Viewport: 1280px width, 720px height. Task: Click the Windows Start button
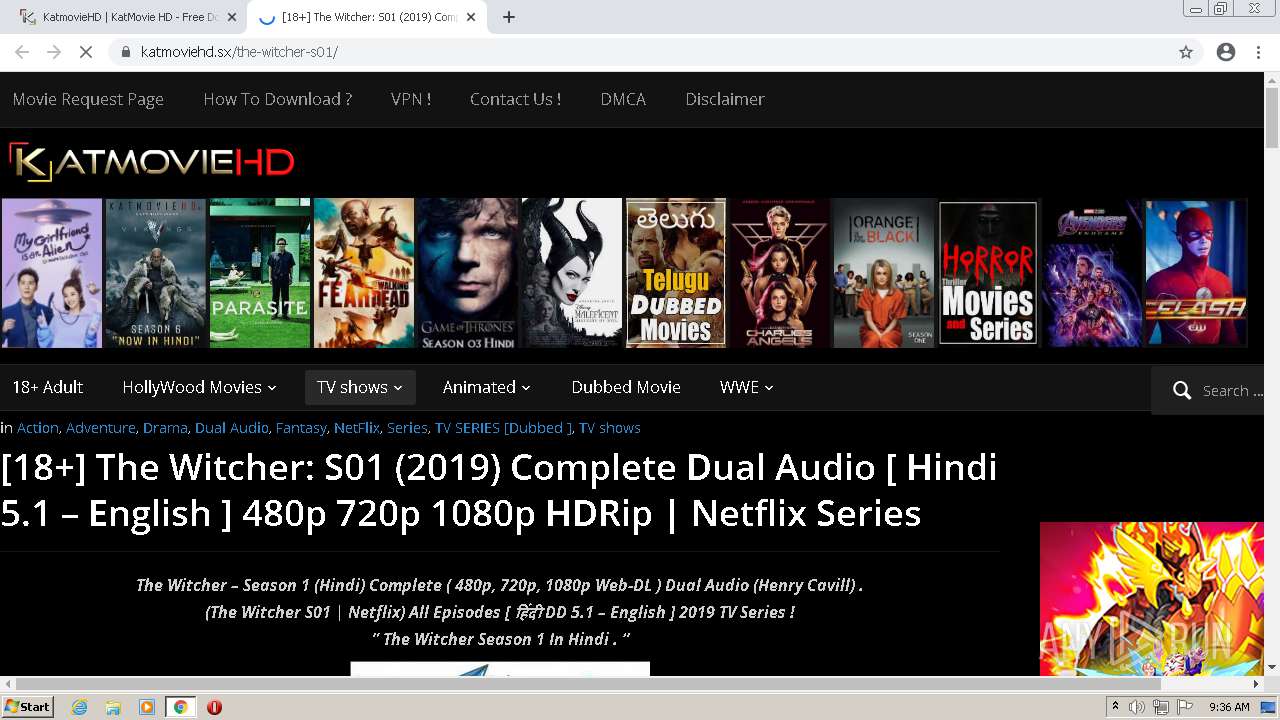(x=28, y=707)
